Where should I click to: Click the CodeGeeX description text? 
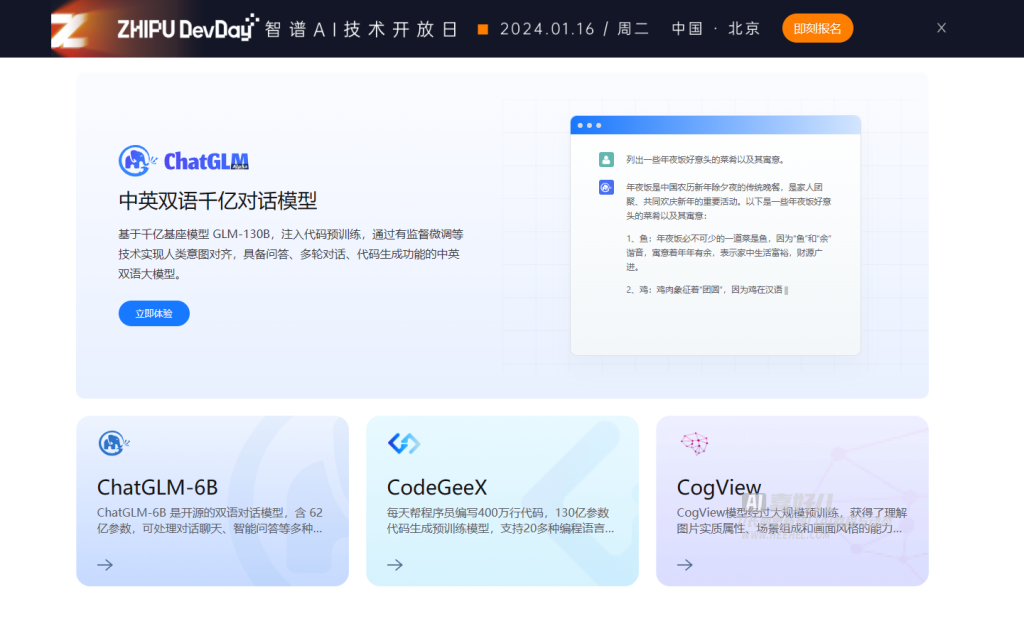pos(500,520)
